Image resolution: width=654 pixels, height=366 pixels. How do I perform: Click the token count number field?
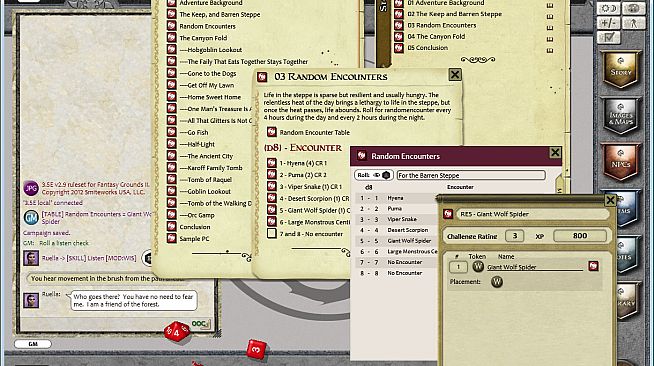458,267
